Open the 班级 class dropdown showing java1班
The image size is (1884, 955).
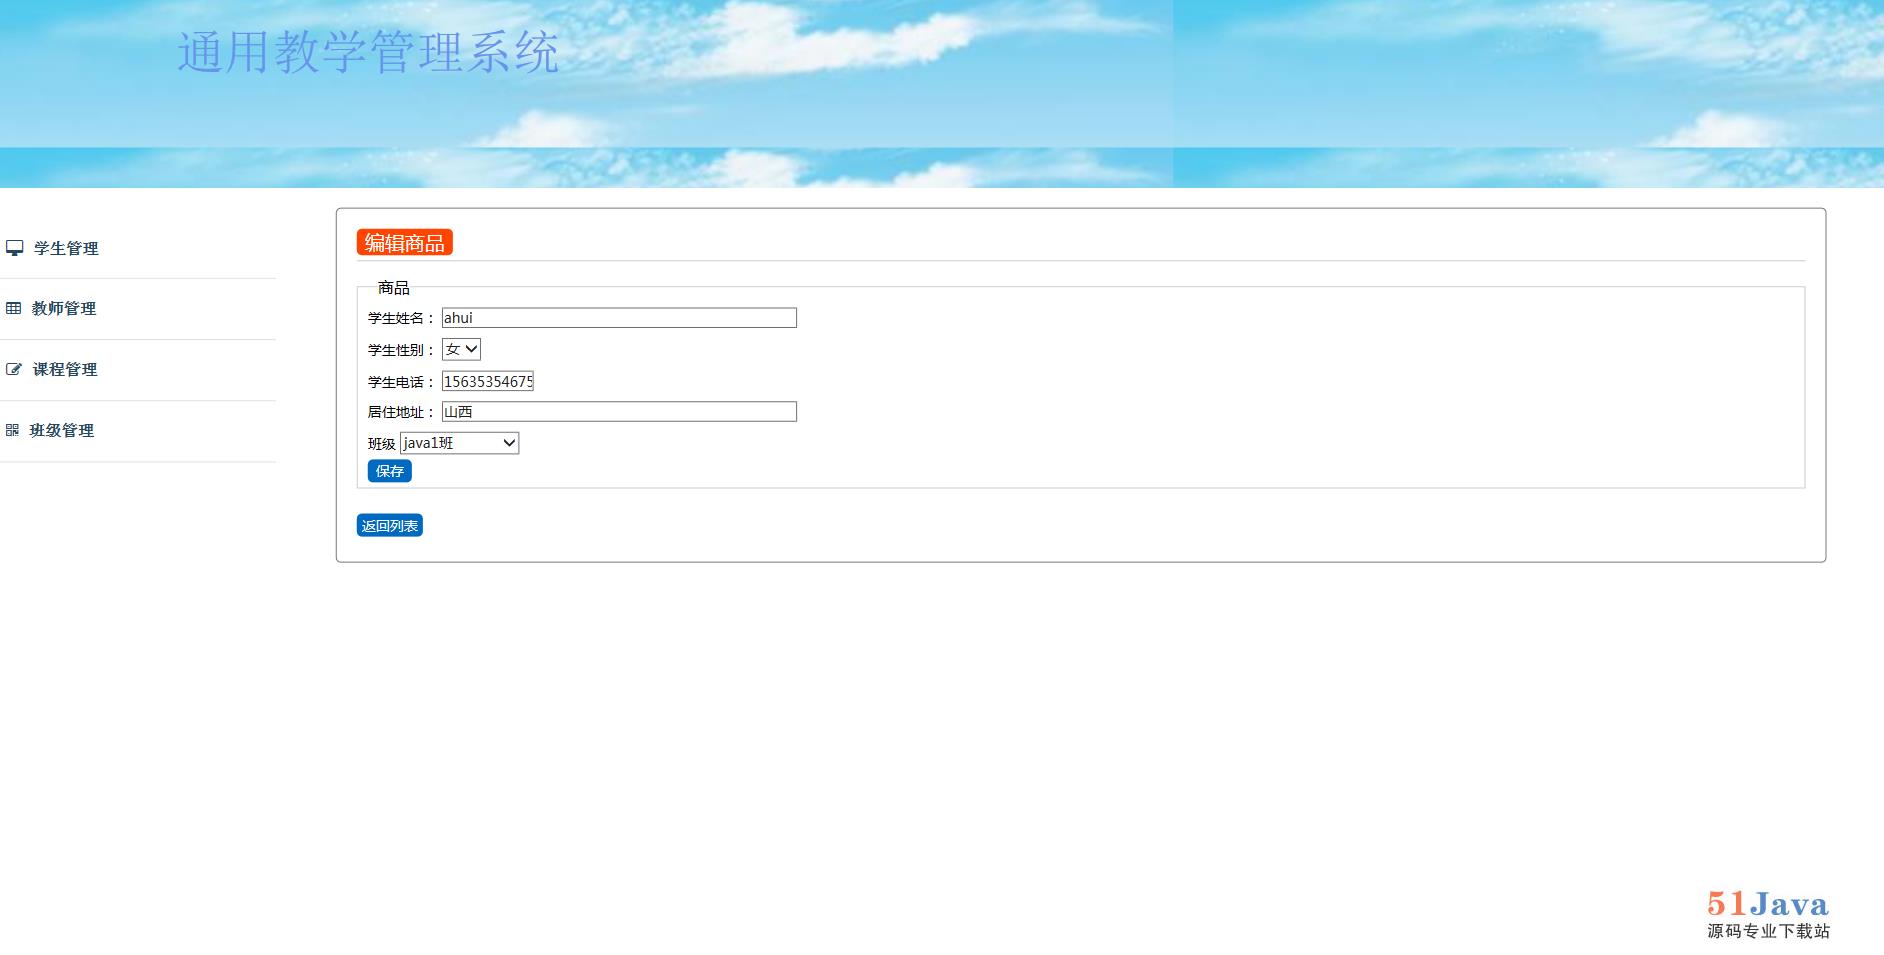459,443
